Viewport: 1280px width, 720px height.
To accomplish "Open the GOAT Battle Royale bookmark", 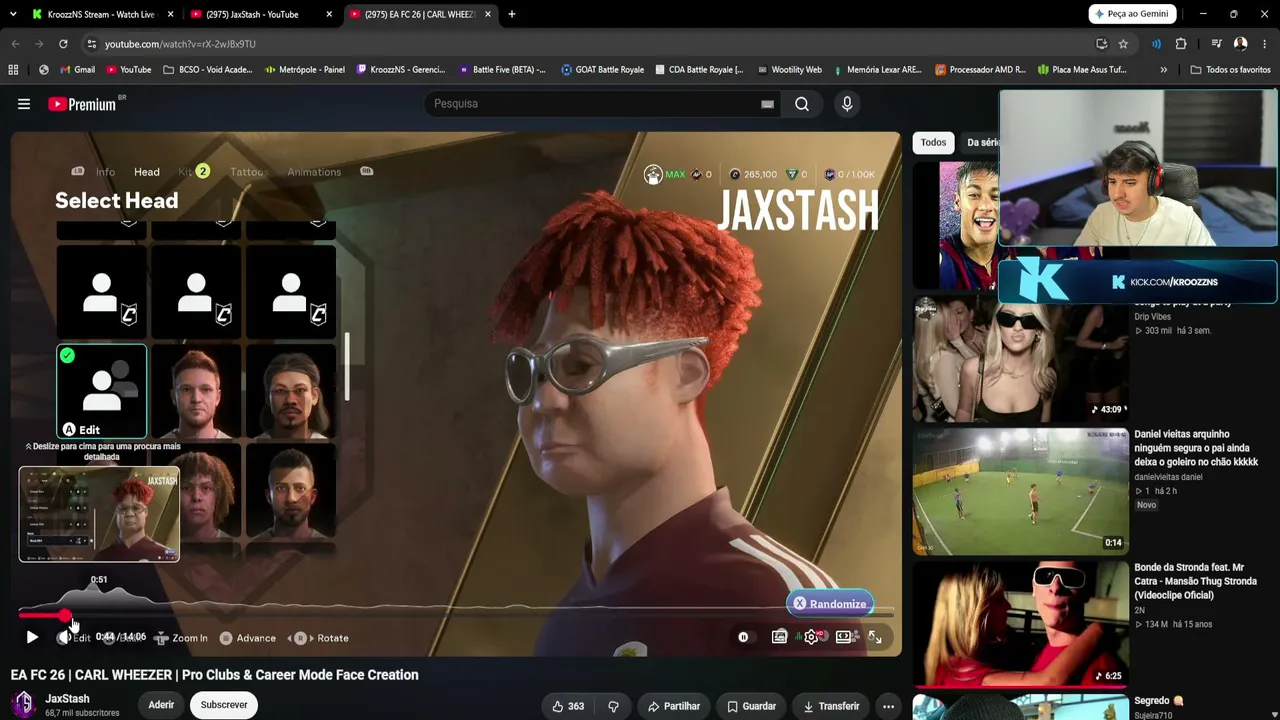I will (x=602, y=70).
